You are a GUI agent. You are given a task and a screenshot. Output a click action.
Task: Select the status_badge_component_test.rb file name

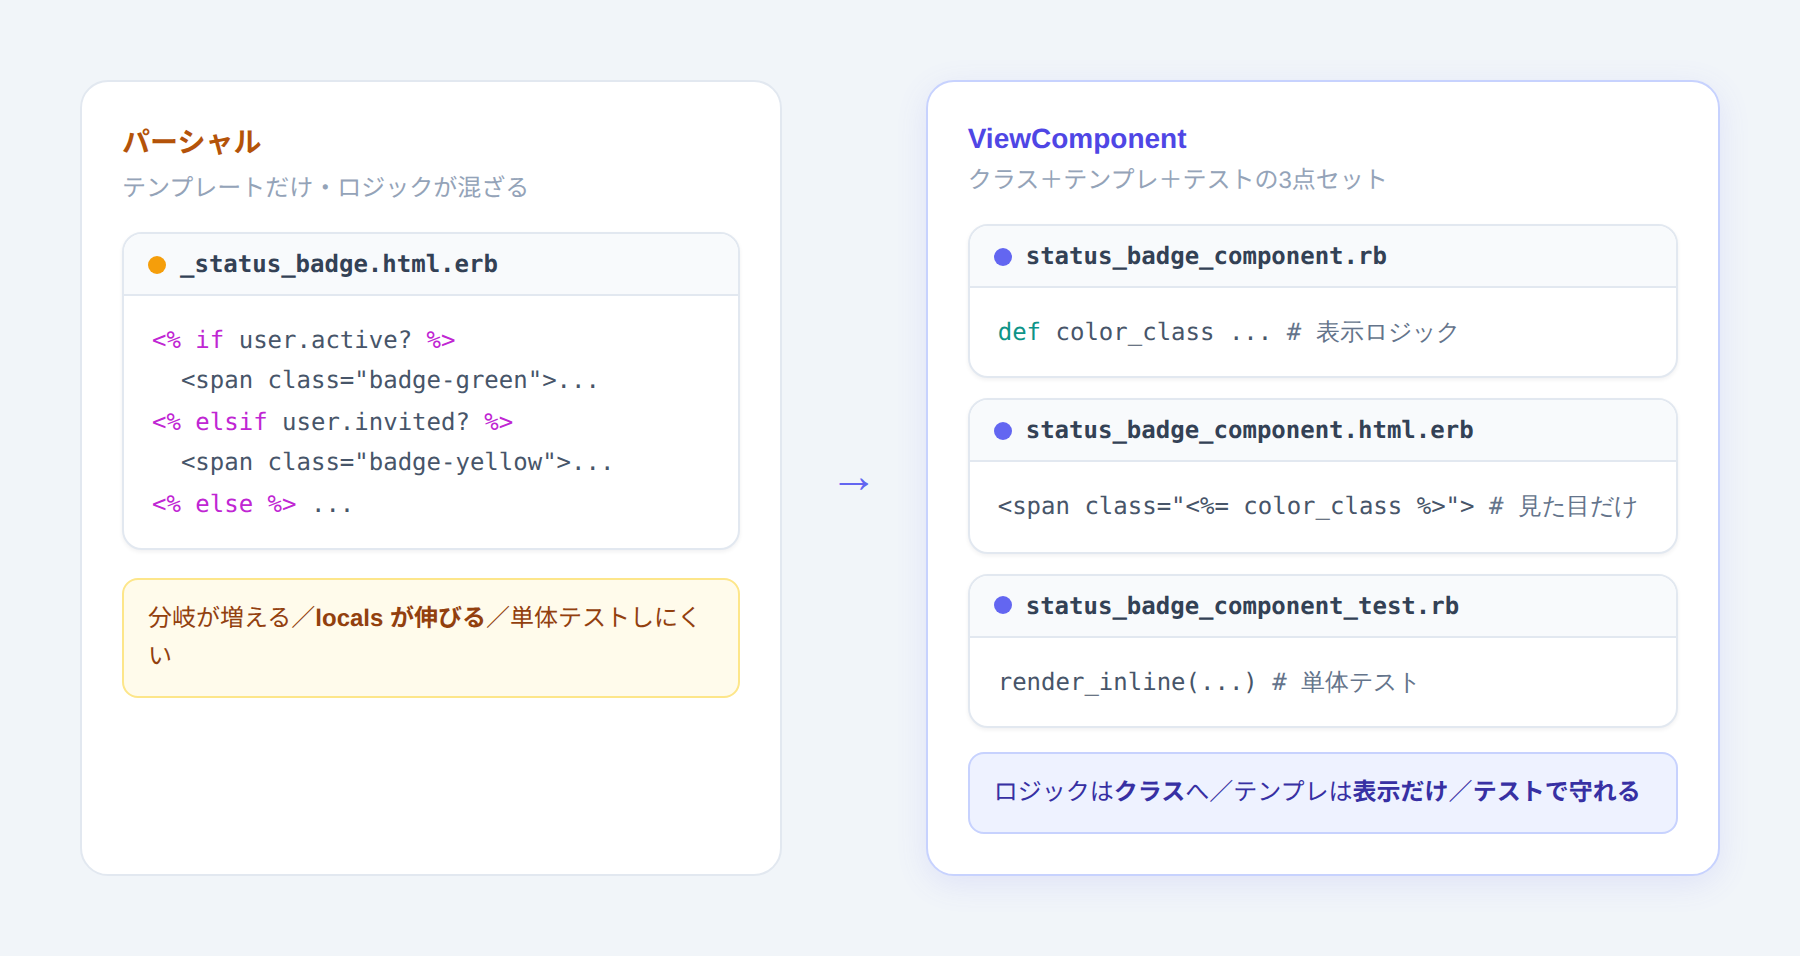tap(1242, 606)
